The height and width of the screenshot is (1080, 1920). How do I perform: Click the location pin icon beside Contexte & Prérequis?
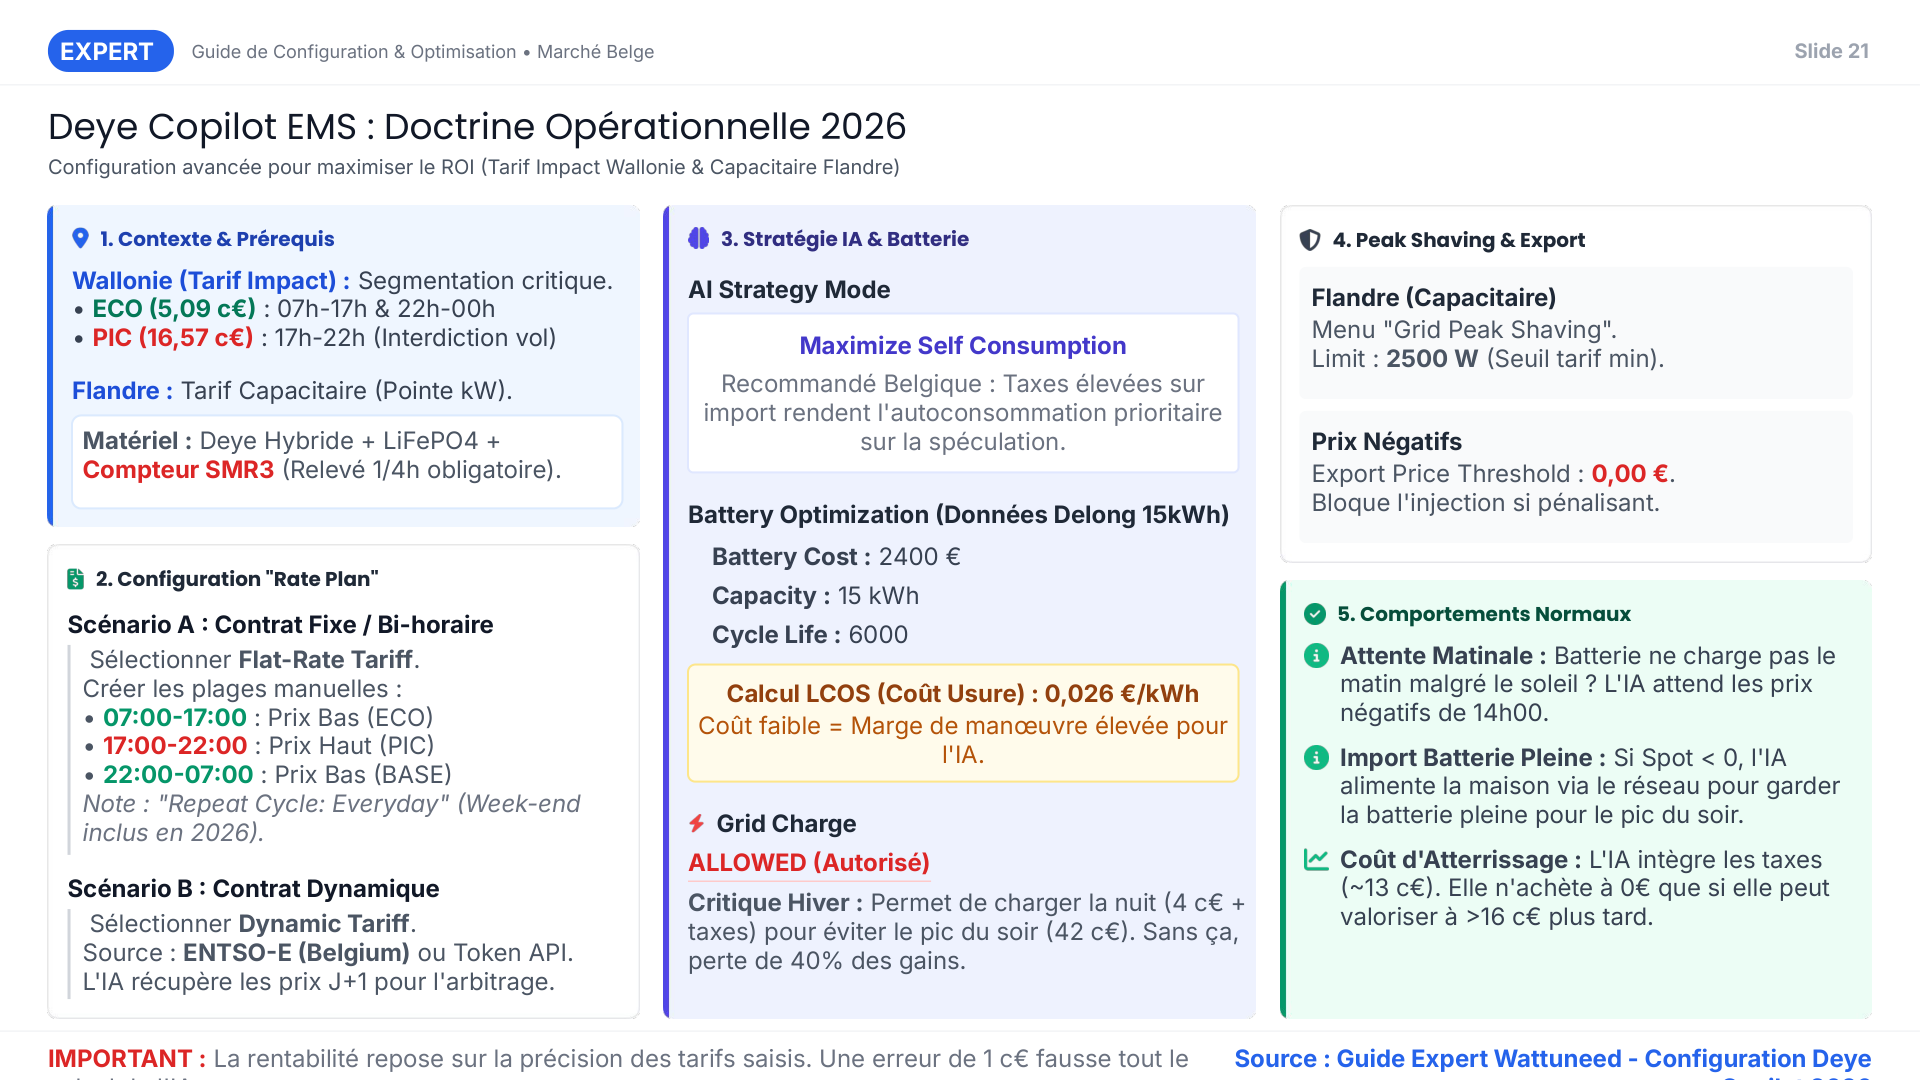pos(81,238)
